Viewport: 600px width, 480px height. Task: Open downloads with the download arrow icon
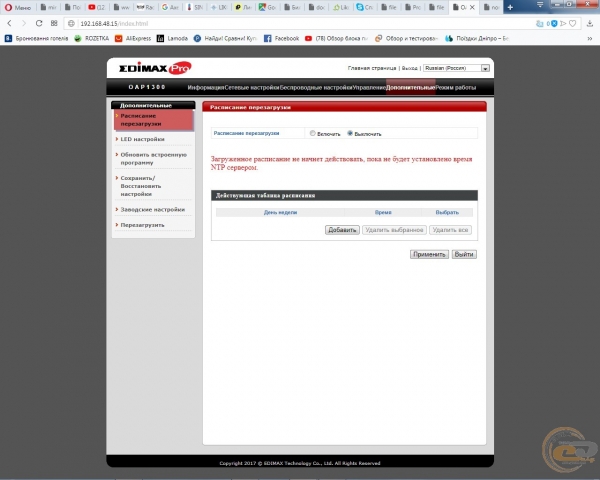590,24
